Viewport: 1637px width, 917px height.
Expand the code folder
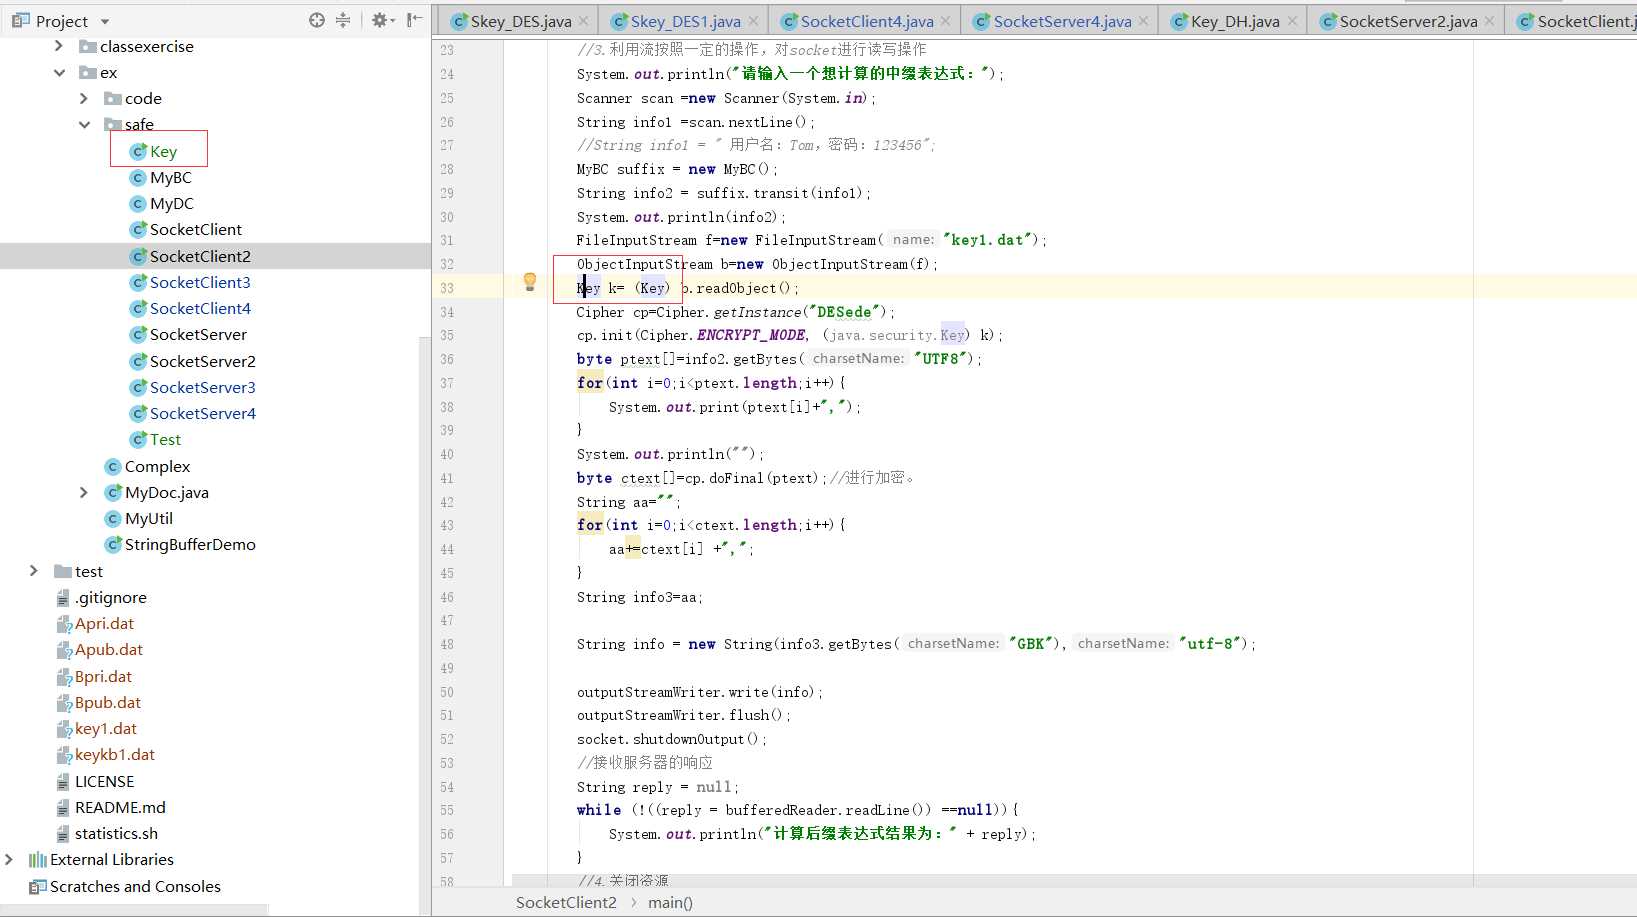[84, 98]
